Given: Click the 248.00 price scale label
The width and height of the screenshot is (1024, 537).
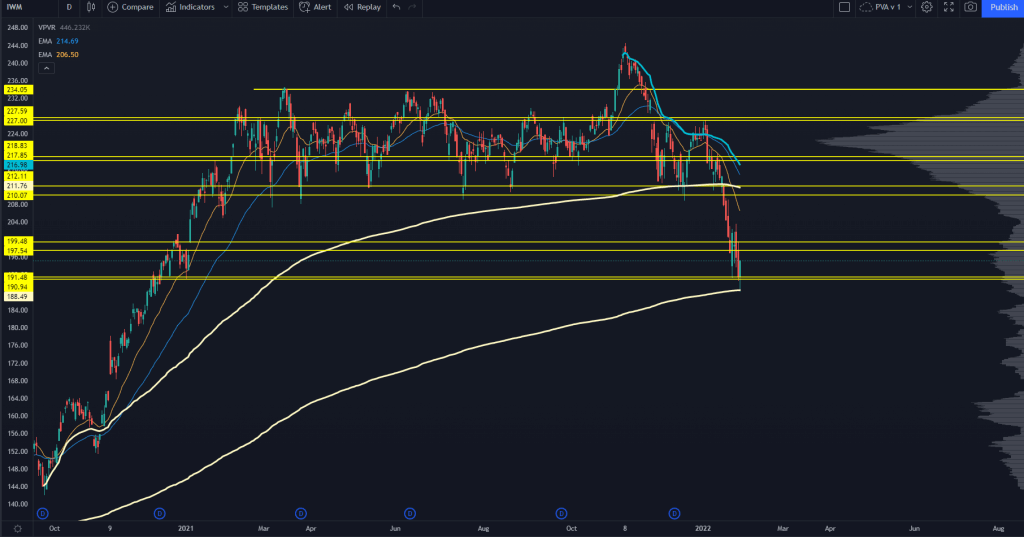Looking at the screenshot, I should pyautogui.click(x=18, y=28).
